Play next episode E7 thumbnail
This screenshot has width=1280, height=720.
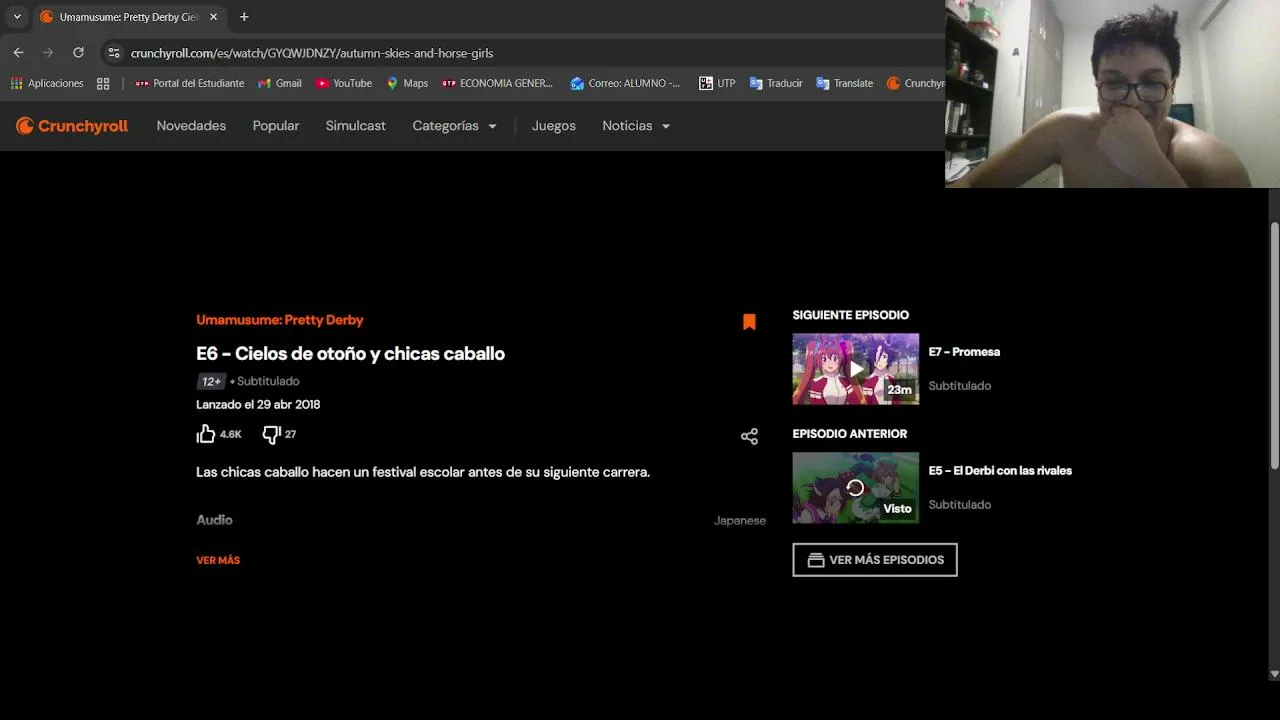pyautogui.click(x=855, y=369)
